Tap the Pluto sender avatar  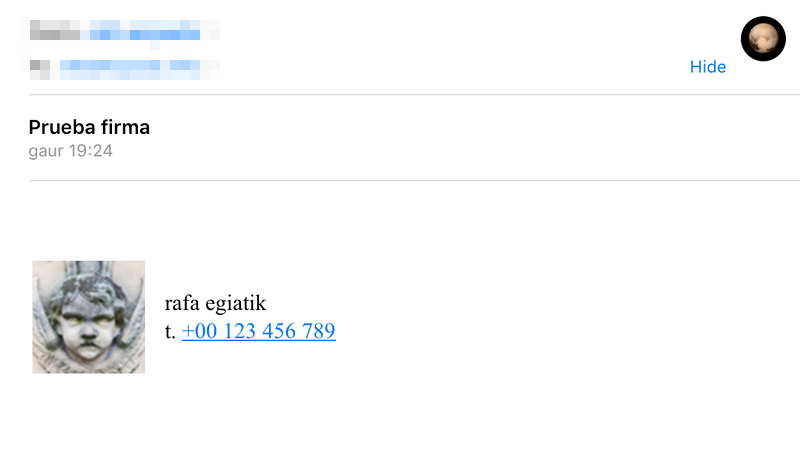click(x=763, y=38)
